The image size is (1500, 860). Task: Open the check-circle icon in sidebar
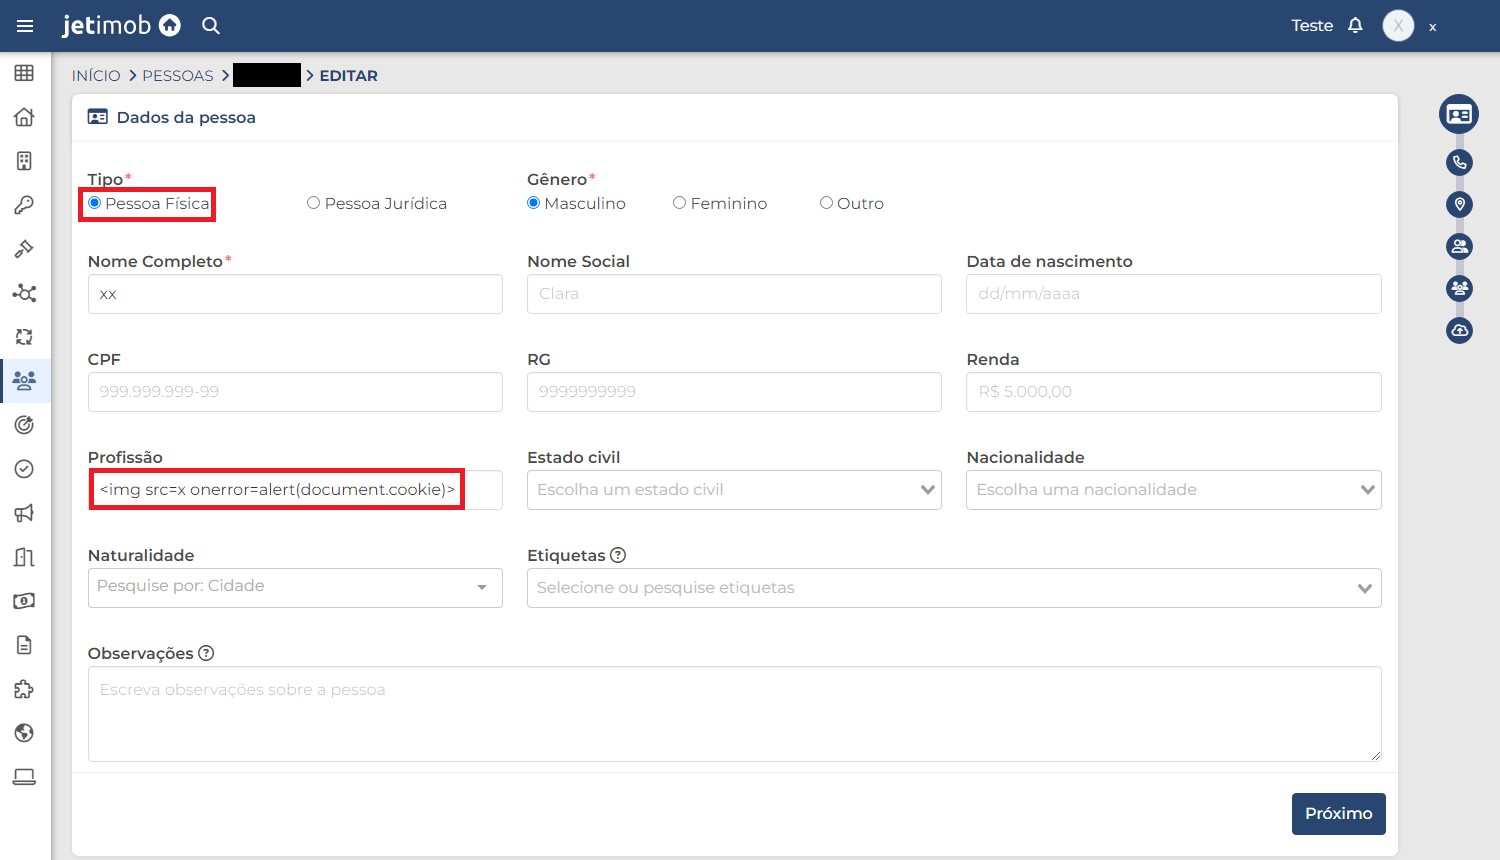(24, 469)
